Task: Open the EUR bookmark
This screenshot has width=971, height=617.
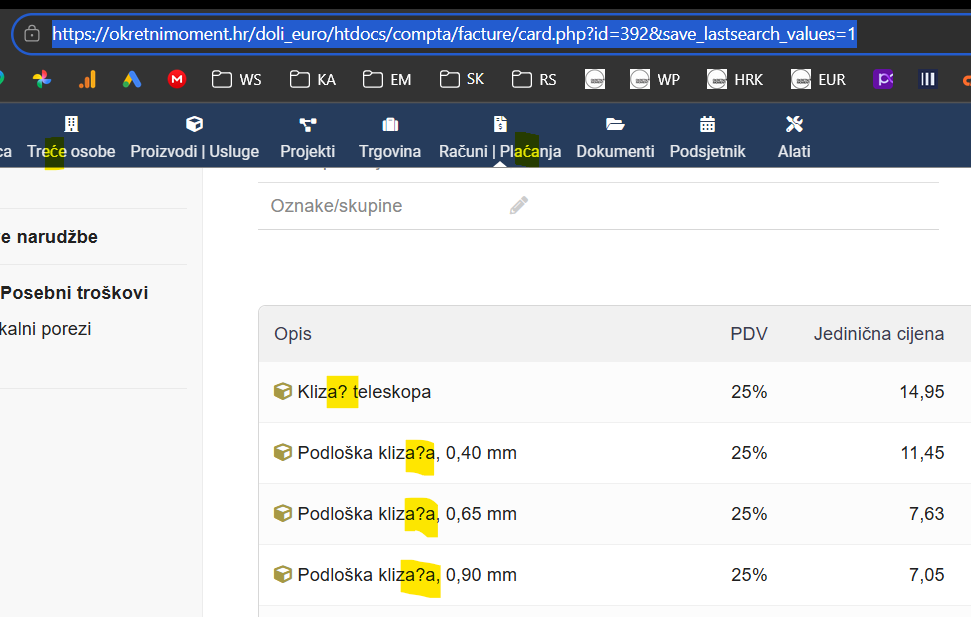Action: coord(818,79)
